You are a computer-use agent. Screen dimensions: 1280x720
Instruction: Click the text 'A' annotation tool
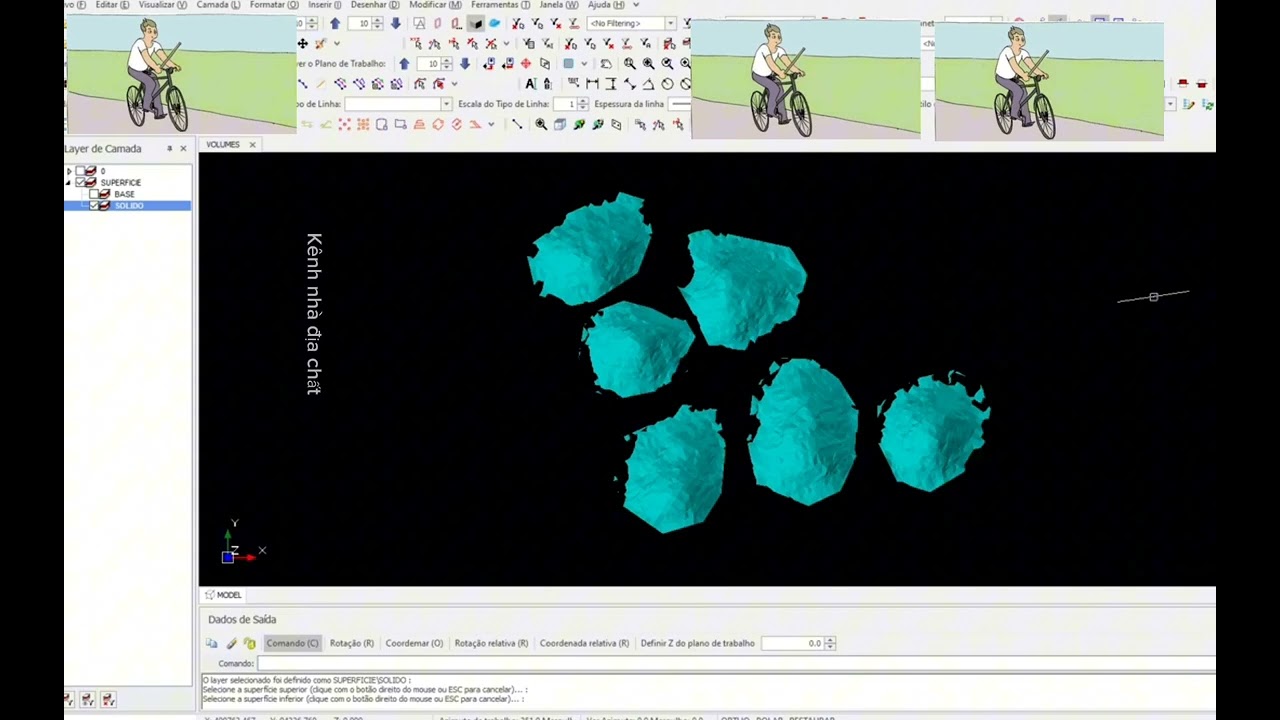[x=530, y=84]
